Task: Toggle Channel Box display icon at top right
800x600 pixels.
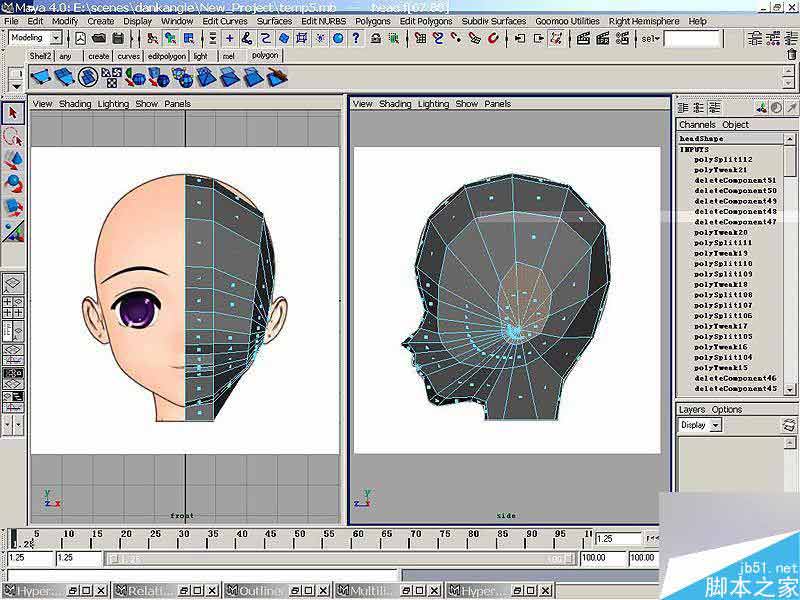Action: pyautogui.click(x=791, y=38)
